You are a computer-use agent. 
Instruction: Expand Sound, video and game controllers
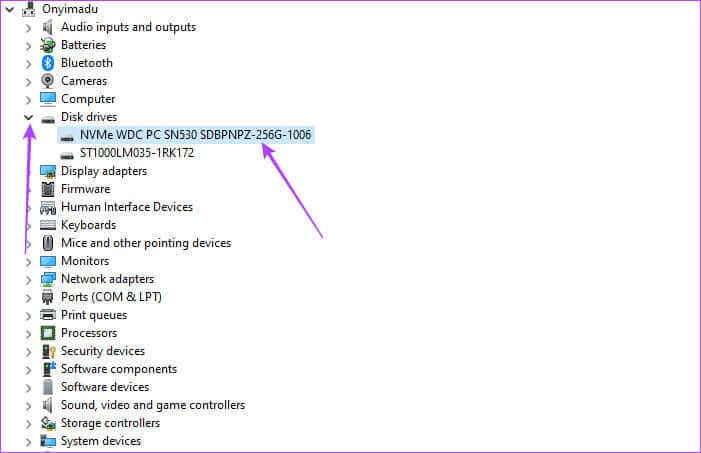(28, 406)
